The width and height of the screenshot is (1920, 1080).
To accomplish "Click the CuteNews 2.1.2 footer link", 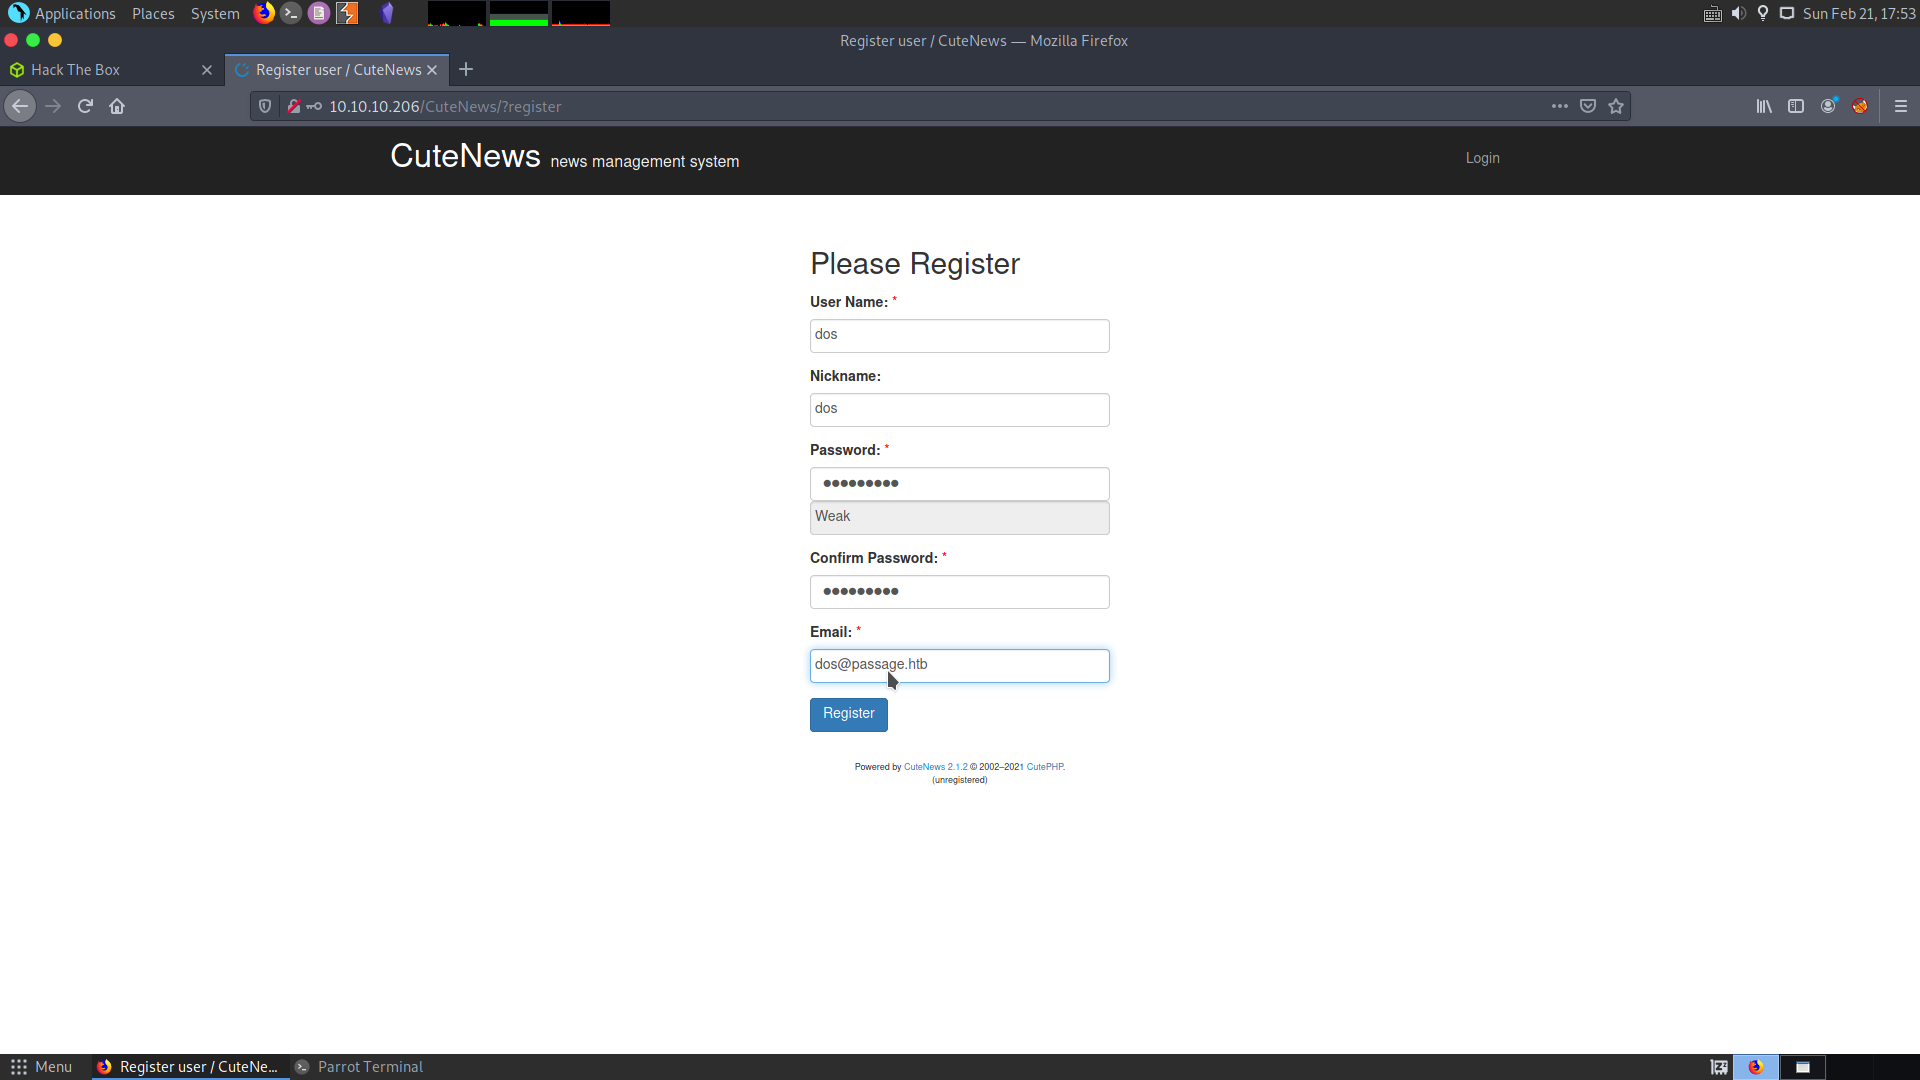I will click(935, 767).
